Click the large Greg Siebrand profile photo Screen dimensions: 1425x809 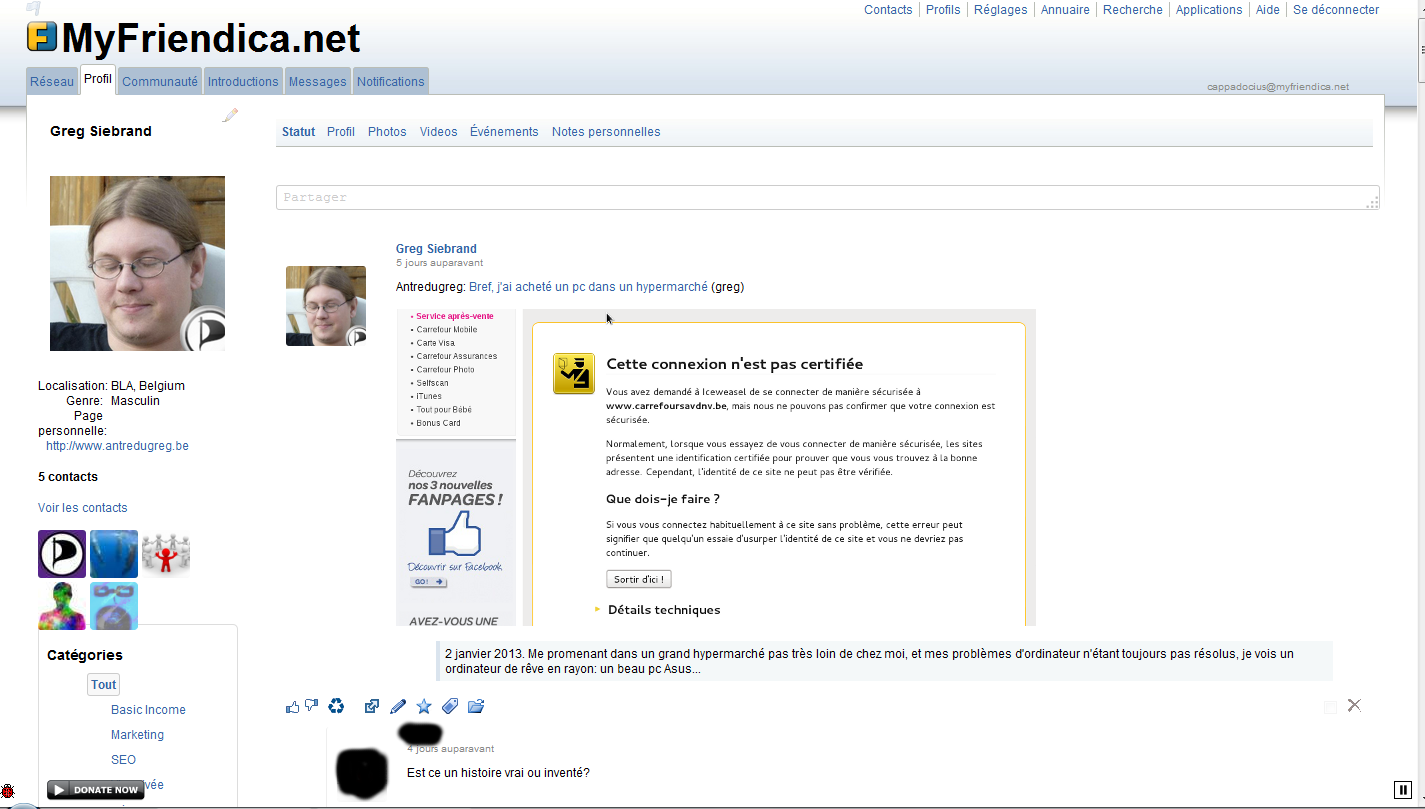pyautogui.click(x=137, y=263)
